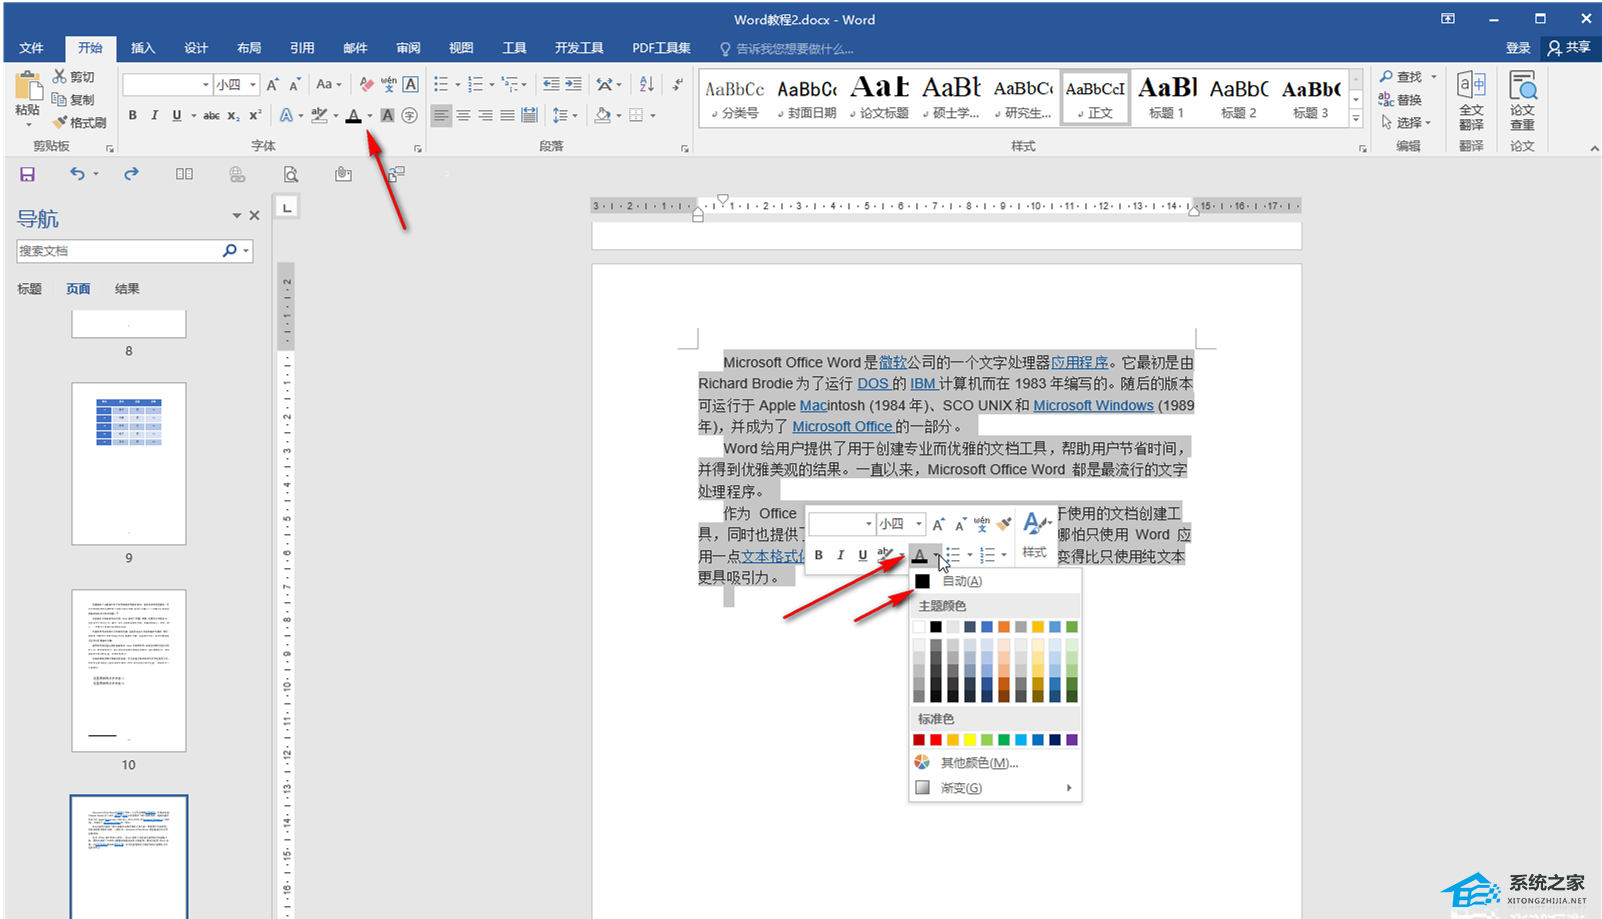
Task: Toggle Italic in the floating mini toolbar
Action: point(840,555)
